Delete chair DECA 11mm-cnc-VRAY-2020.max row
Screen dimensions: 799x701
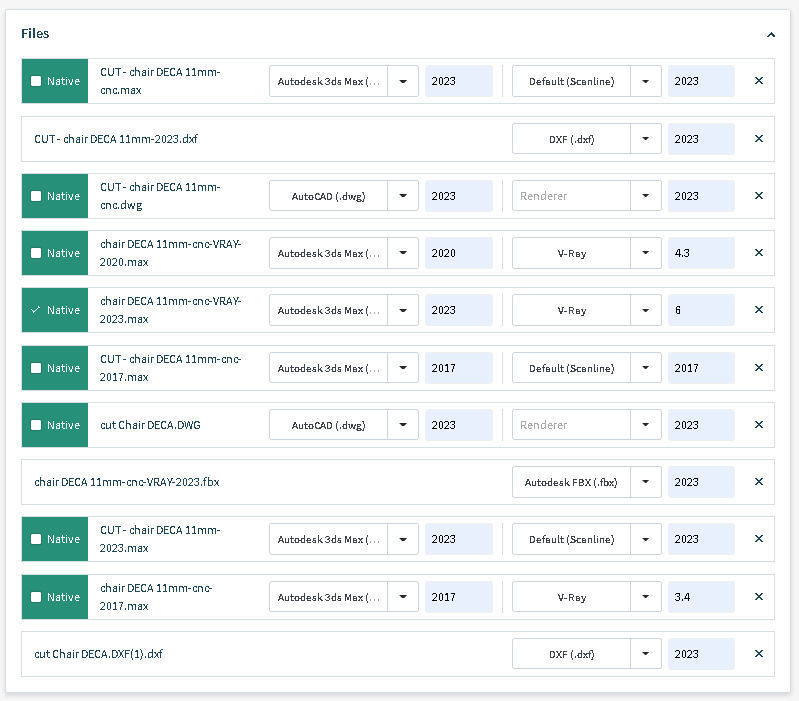[758, 253]
